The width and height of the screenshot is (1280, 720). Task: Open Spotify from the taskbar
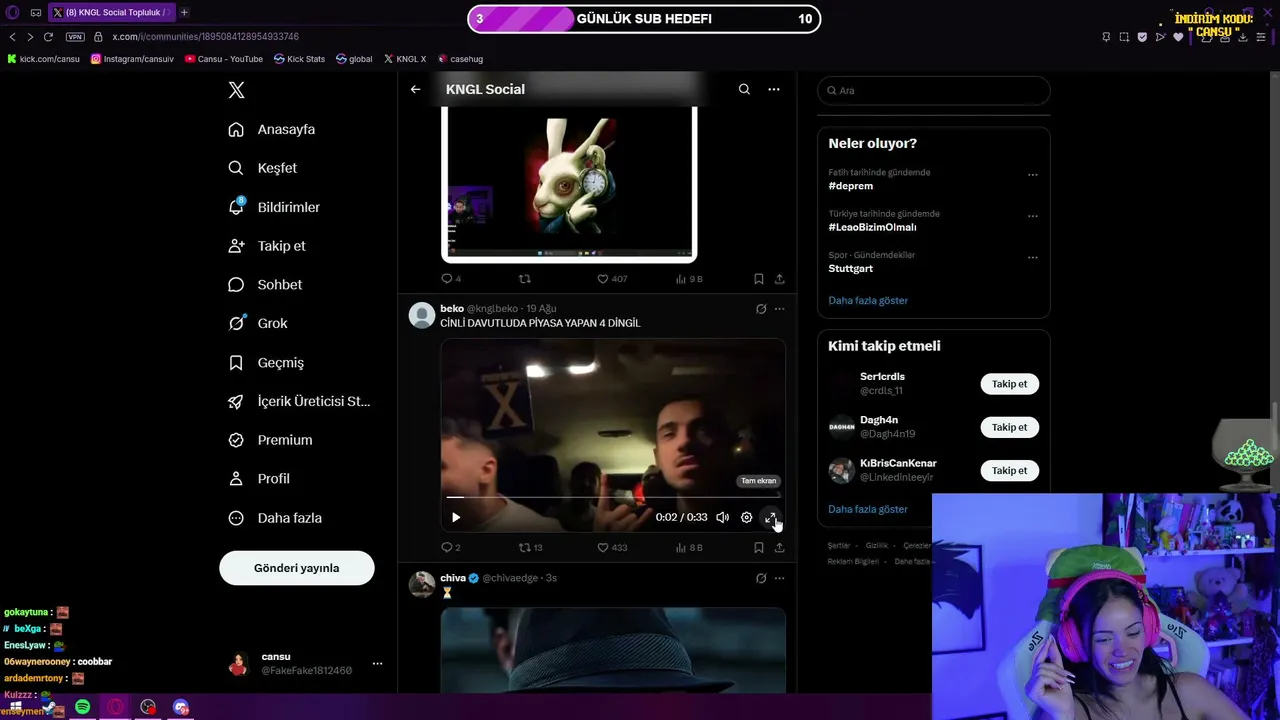point(83,707)
